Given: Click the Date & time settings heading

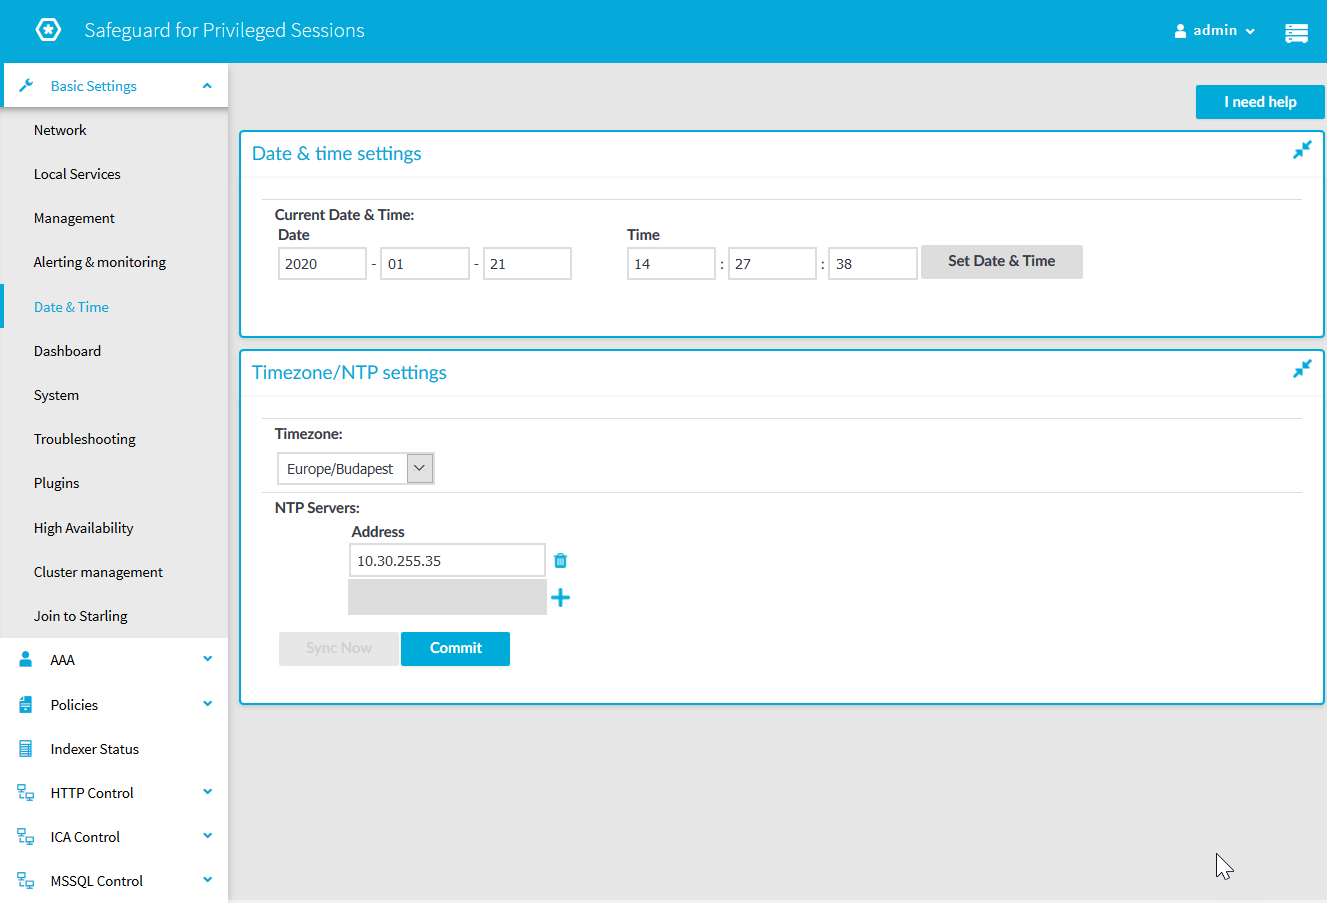Looking at the screenshot, I should [336, 153].
